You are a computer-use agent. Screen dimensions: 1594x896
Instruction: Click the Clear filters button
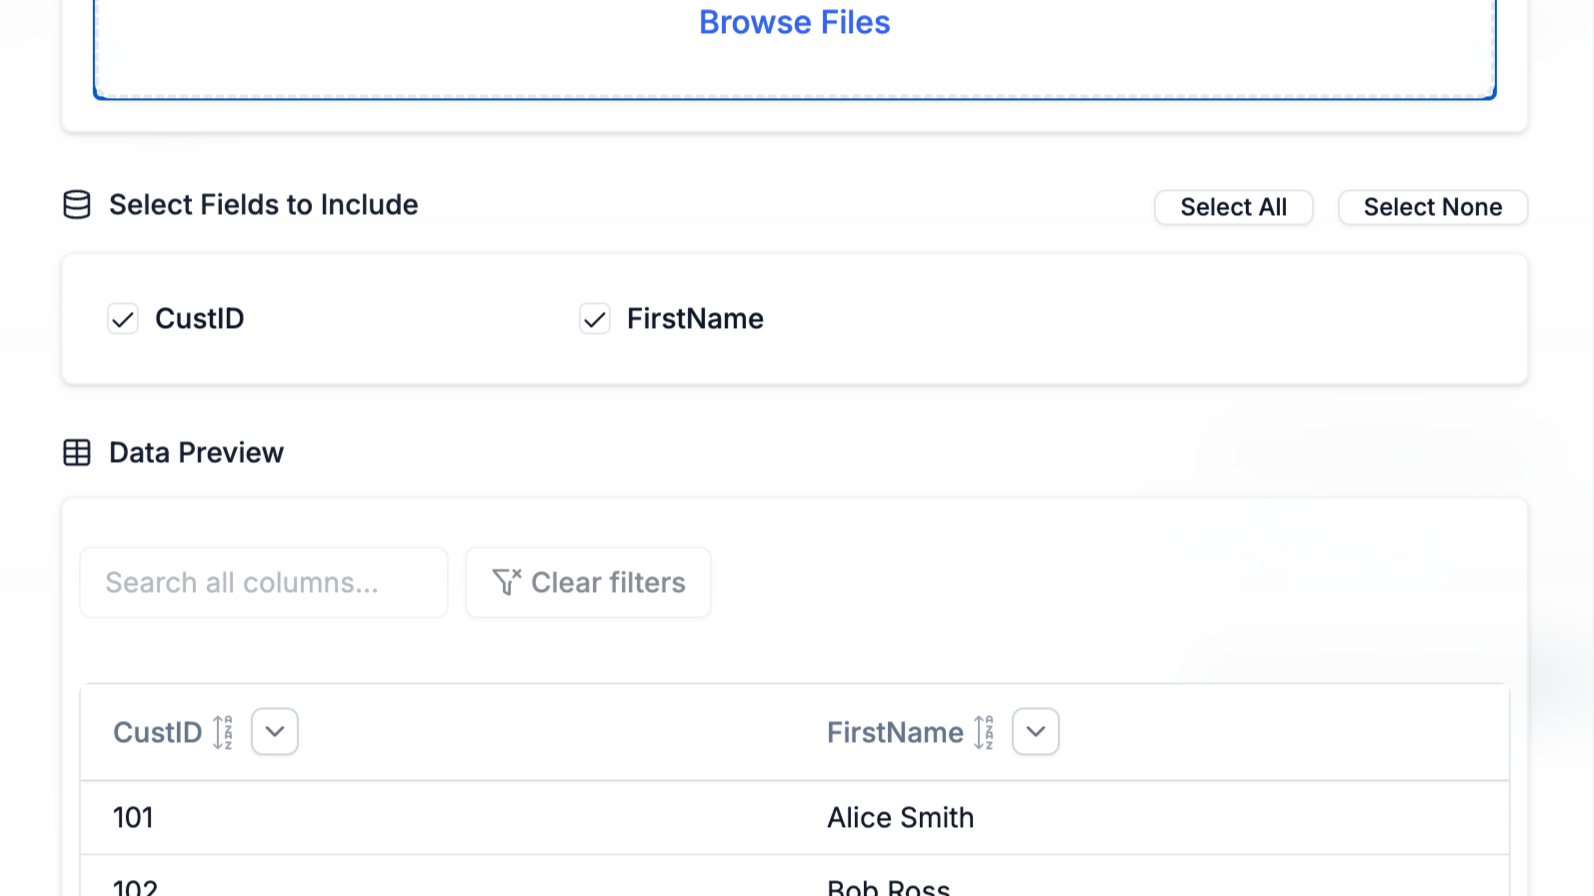pos(588,582)
